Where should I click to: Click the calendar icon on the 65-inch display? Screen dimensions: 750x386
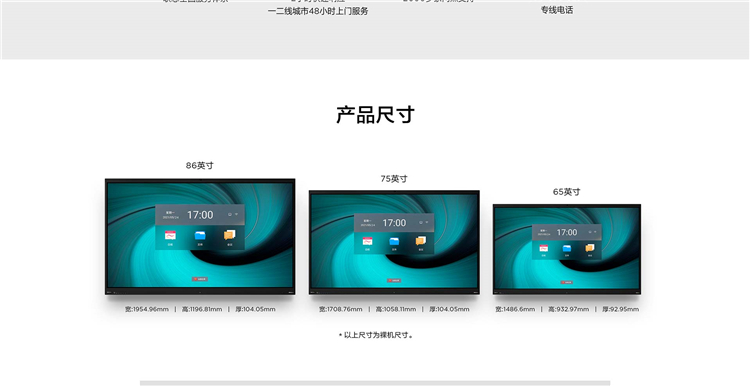(544, 248)
